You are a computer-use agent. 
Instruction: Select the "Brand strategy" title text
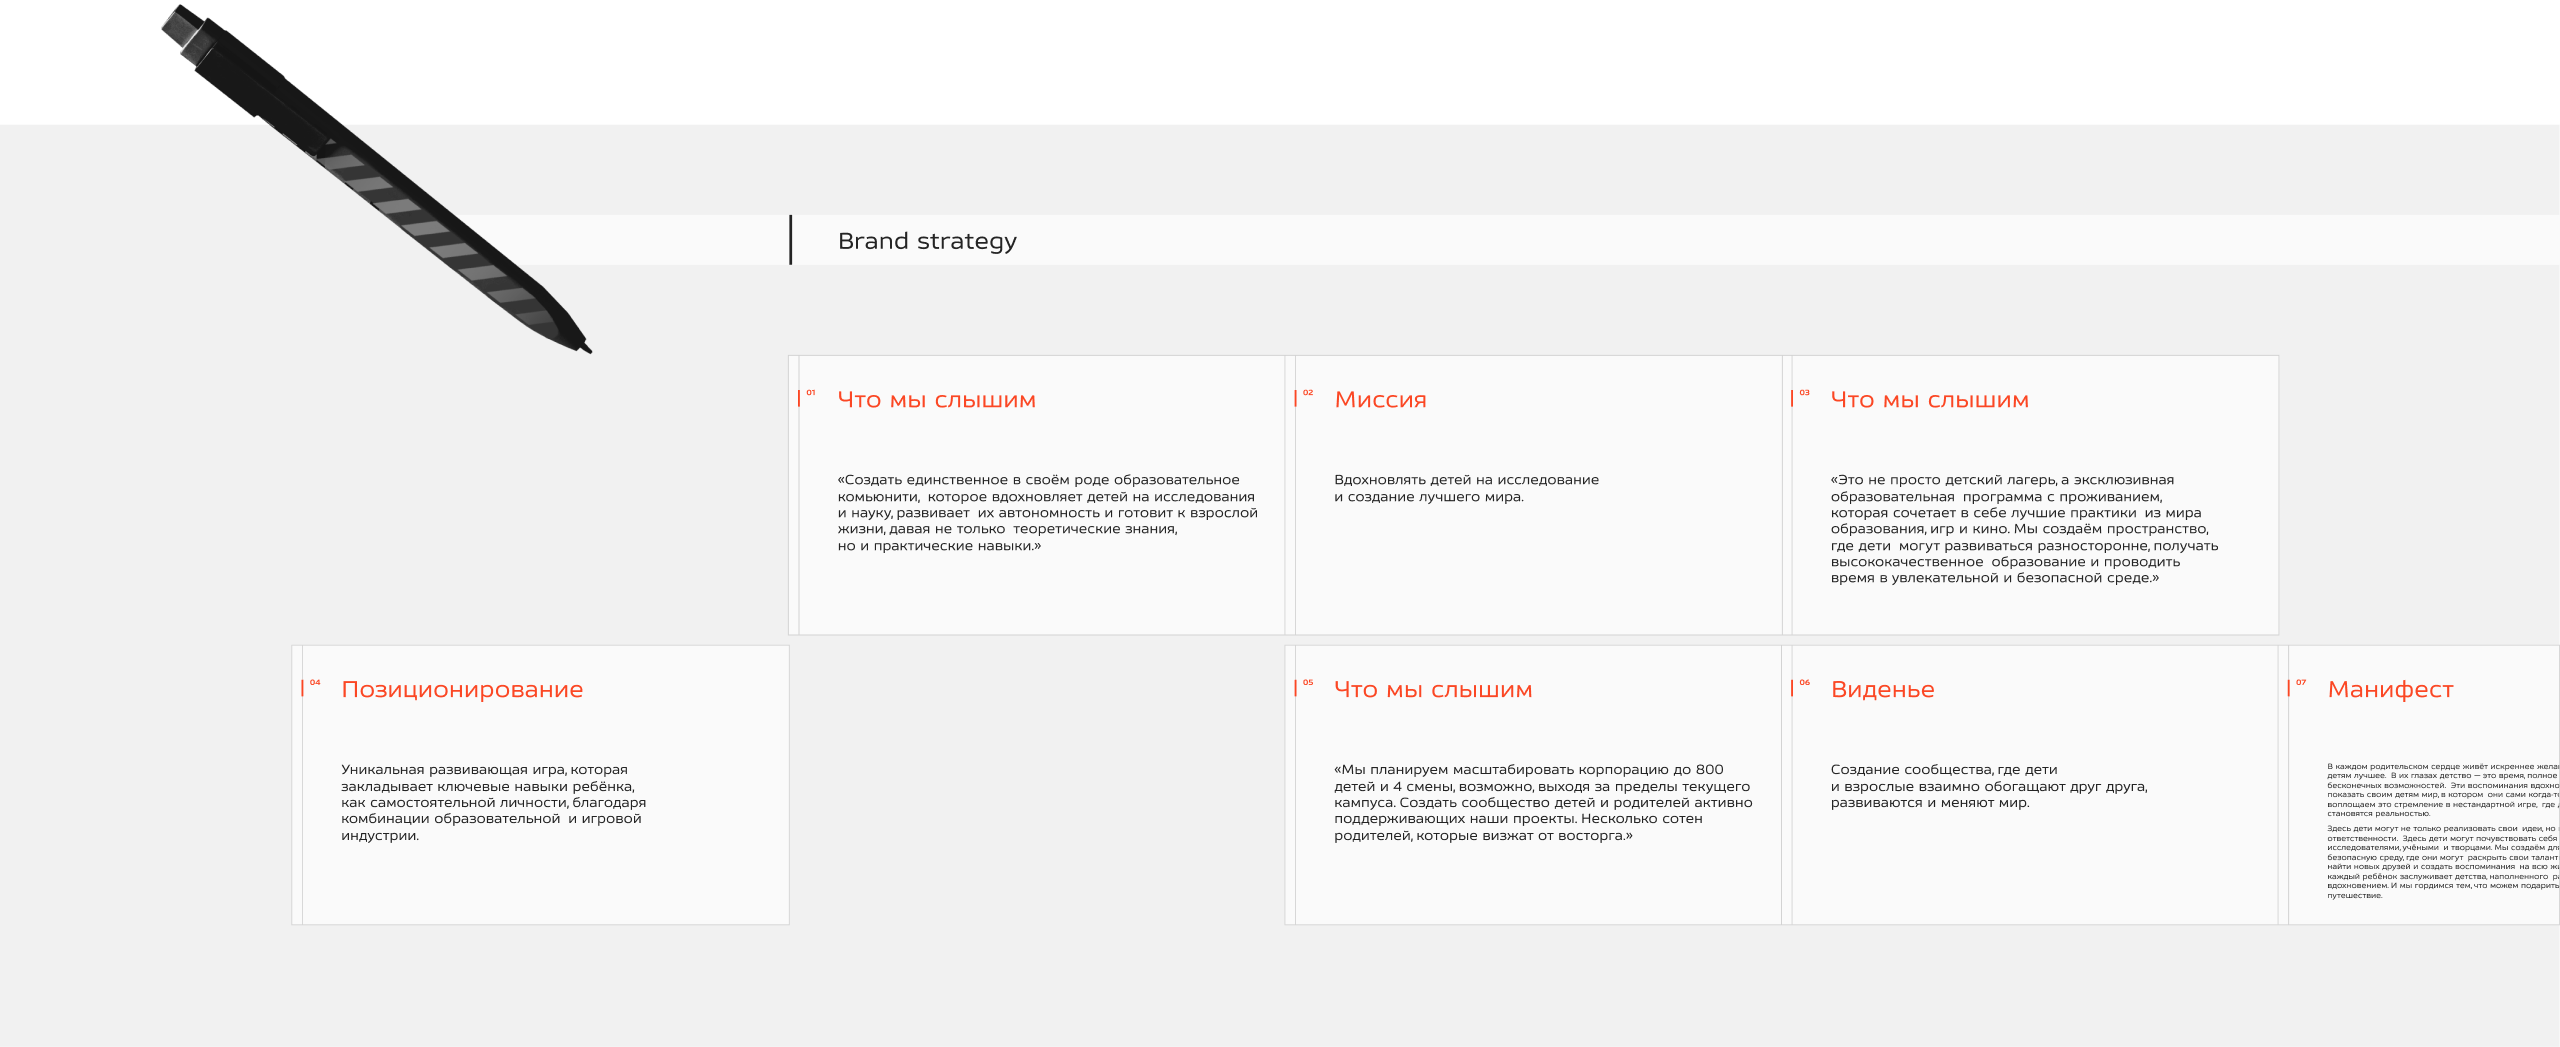coord(927,241)
